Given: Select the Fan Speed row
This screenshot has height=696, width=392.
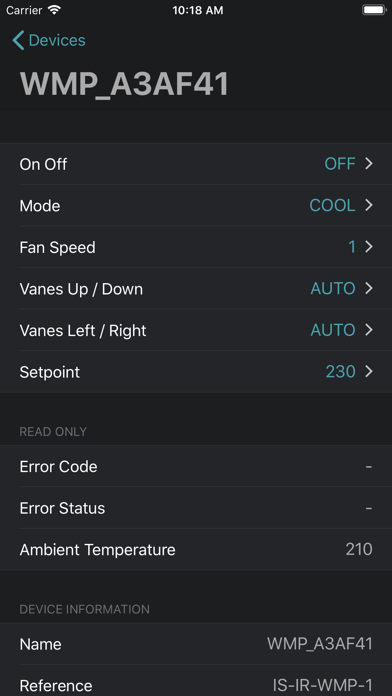Looking at the screenshot, I should tap(196, 247).
